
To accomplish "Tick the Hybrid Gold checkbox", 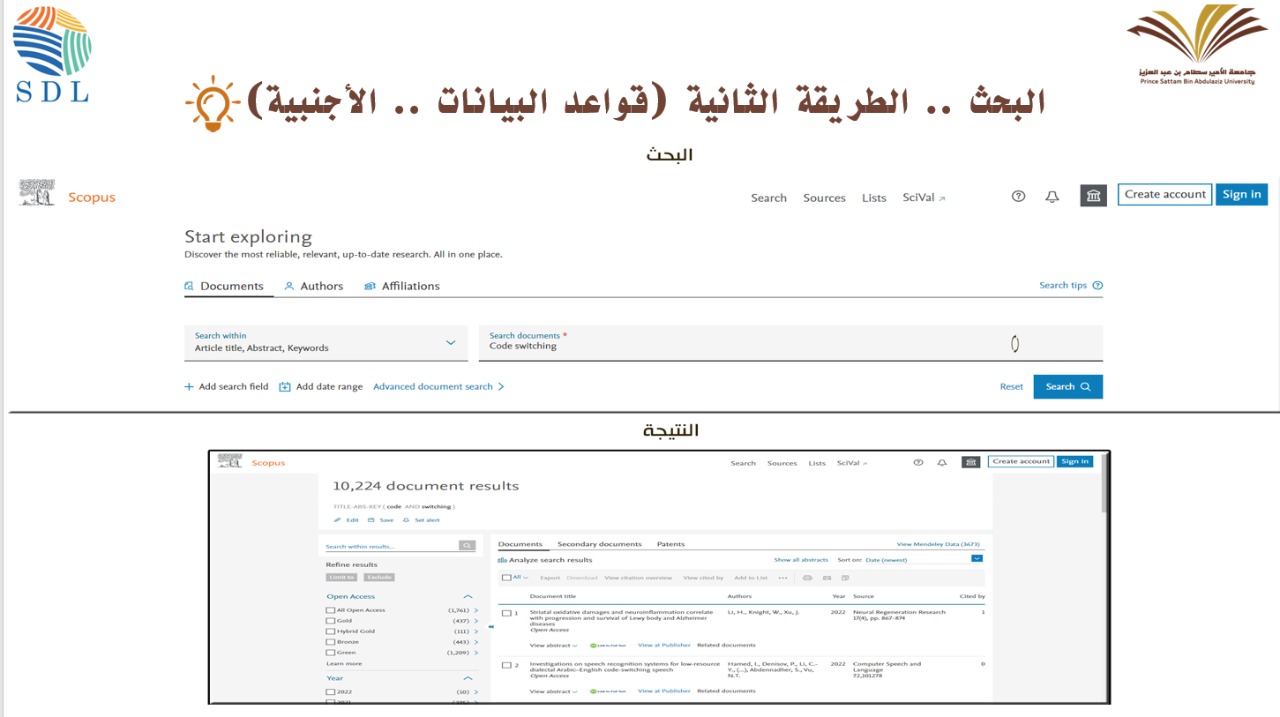I will click(x=330, y=632).
